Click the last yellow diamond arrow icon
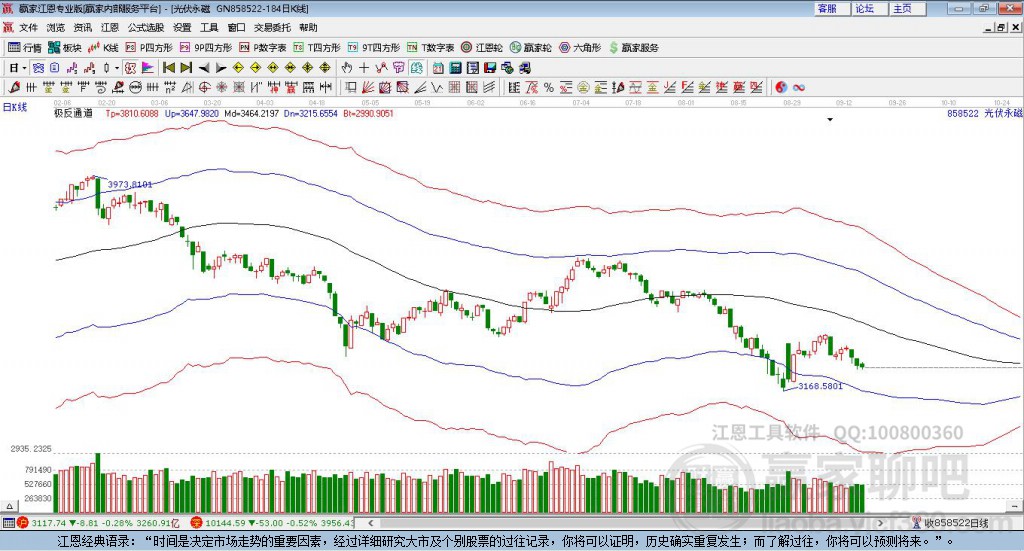Viewport: 1024px width, 551px height. point(325,68)
